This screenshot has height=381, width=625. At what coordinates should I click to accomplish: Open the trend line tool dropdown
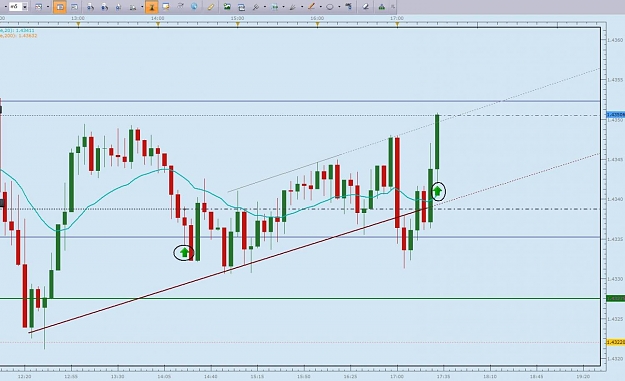click(x=320, y=7)
